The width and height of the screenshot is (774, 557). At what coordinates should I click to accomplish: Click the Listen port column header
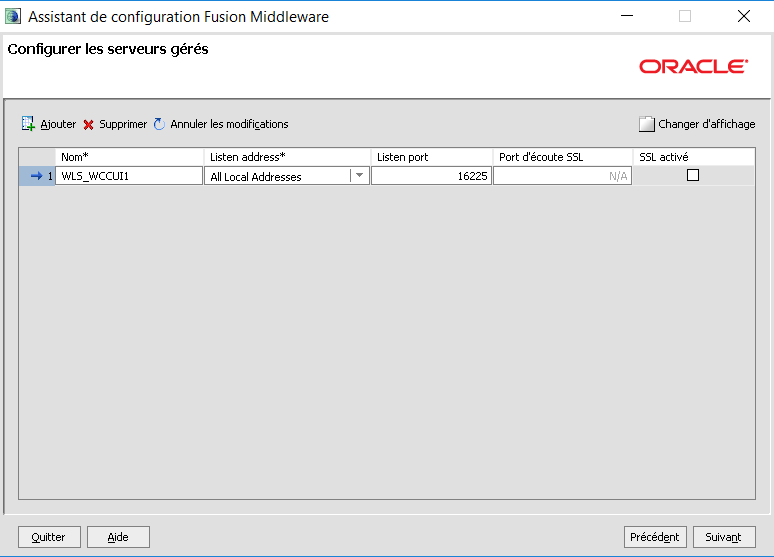tap(432, 157)
